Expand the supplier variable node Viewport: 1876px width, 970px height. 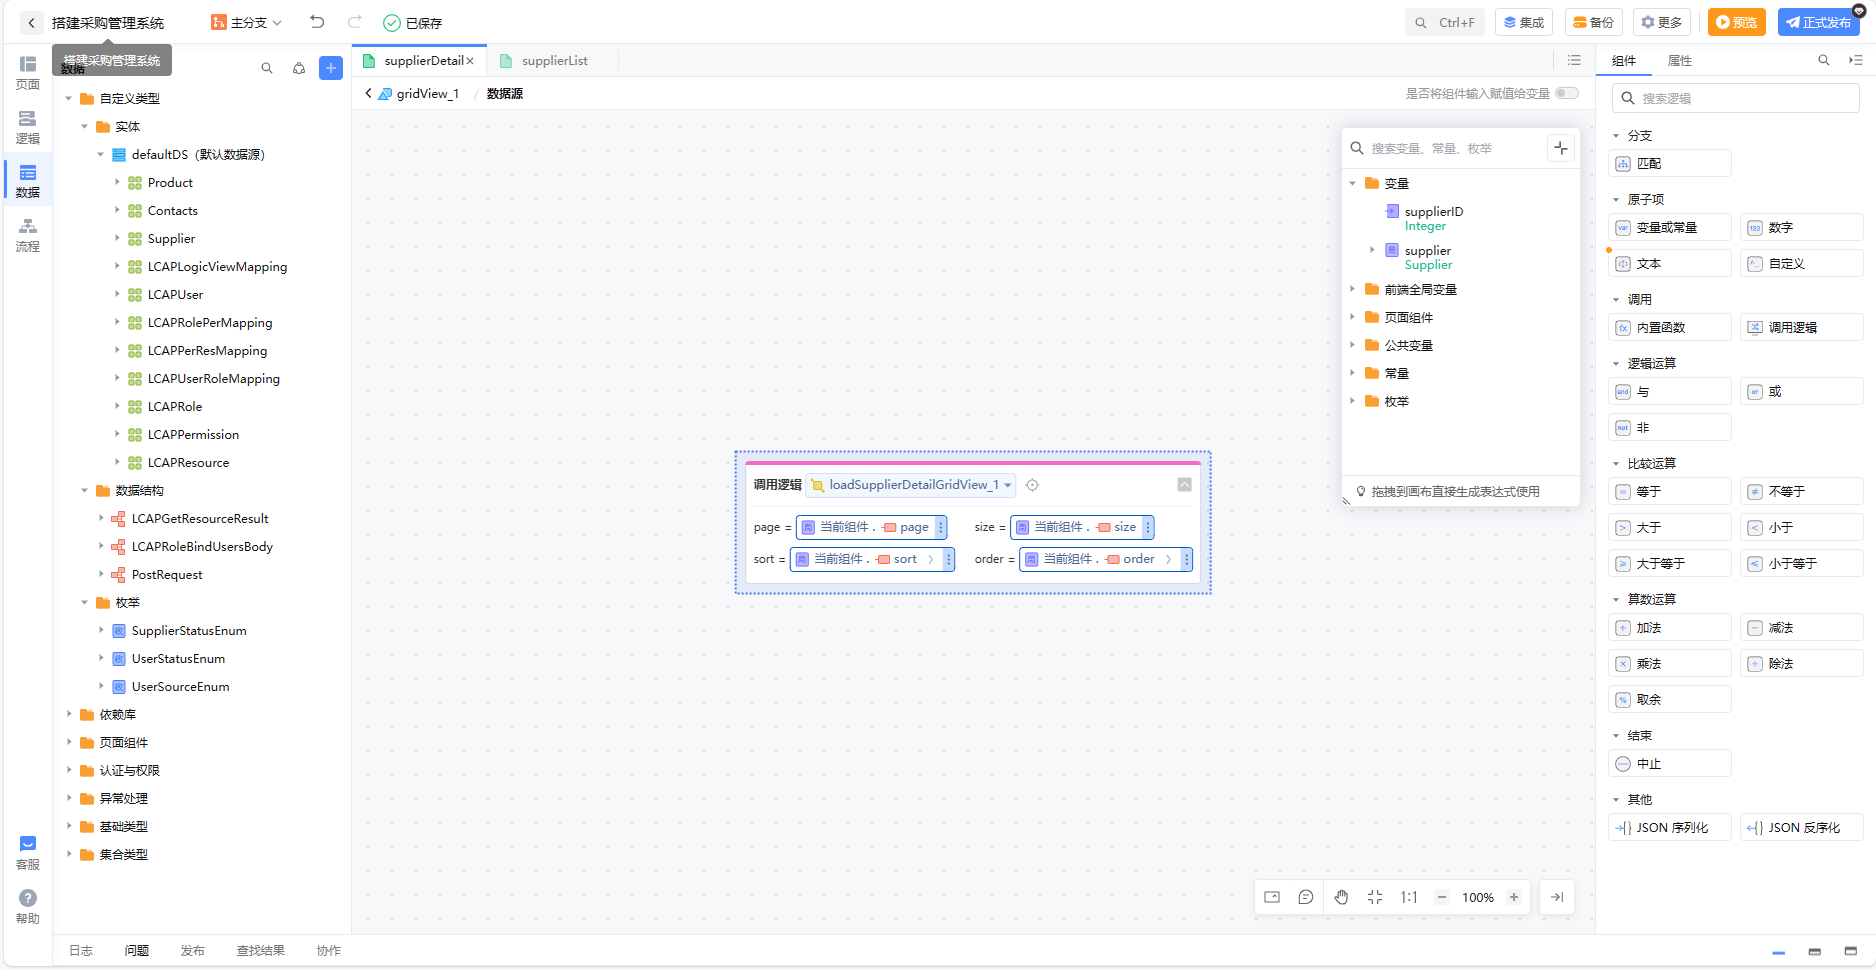(1372, 250)
